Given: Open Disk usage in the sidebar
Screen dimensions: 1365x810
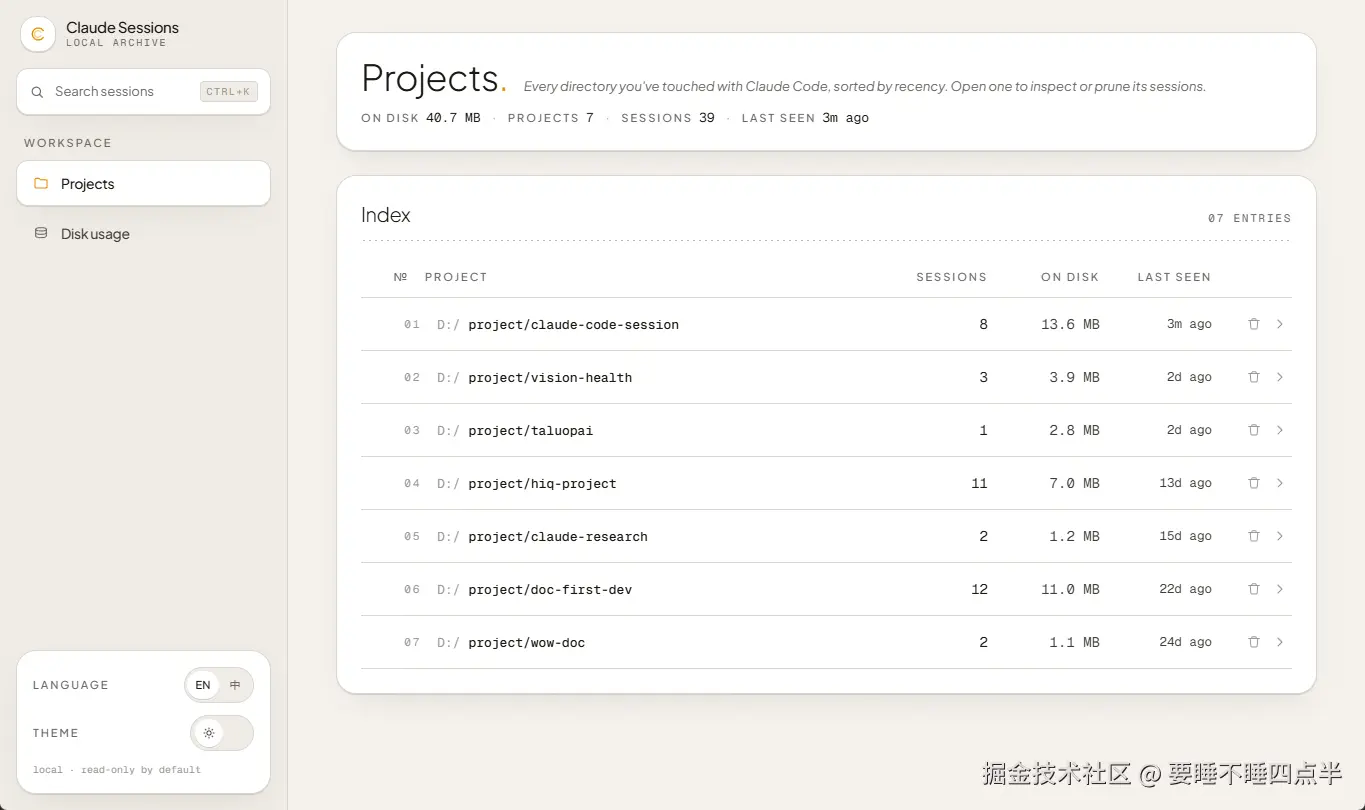Looking at the screenshot, I should click(144, 234).
